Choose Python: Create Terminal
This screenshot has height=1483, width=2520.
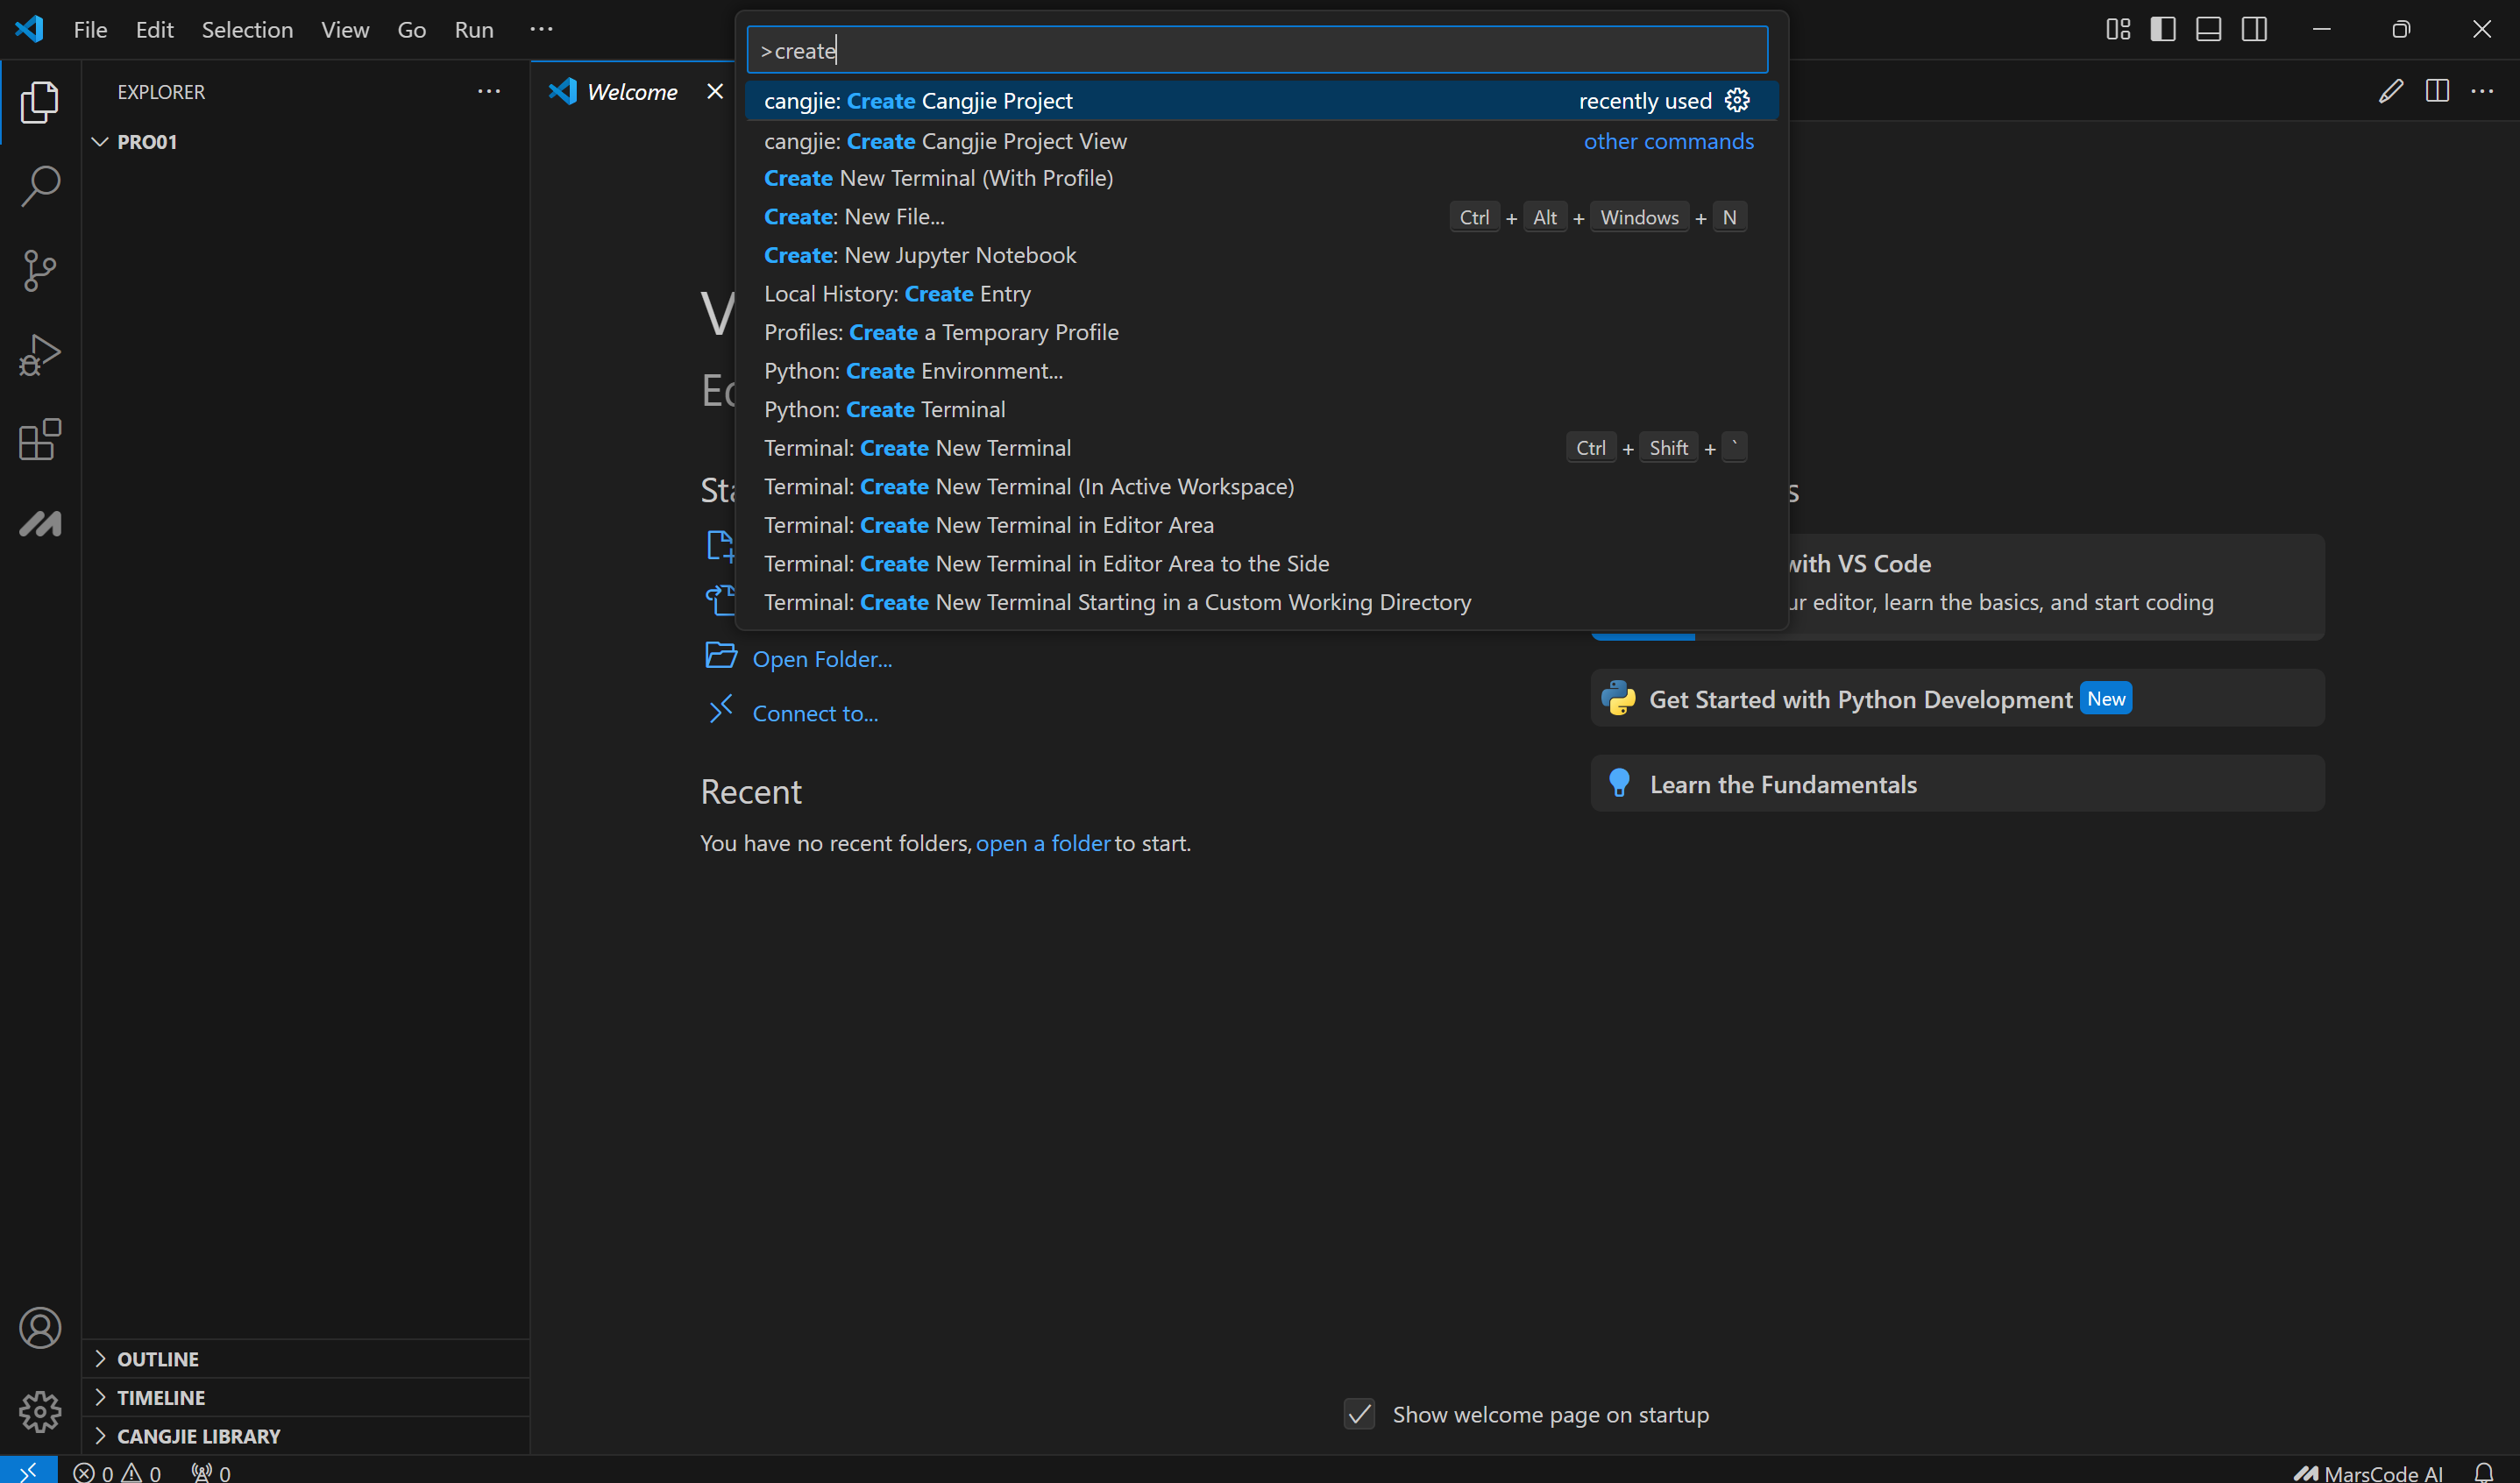click(x=1262, y=409)
